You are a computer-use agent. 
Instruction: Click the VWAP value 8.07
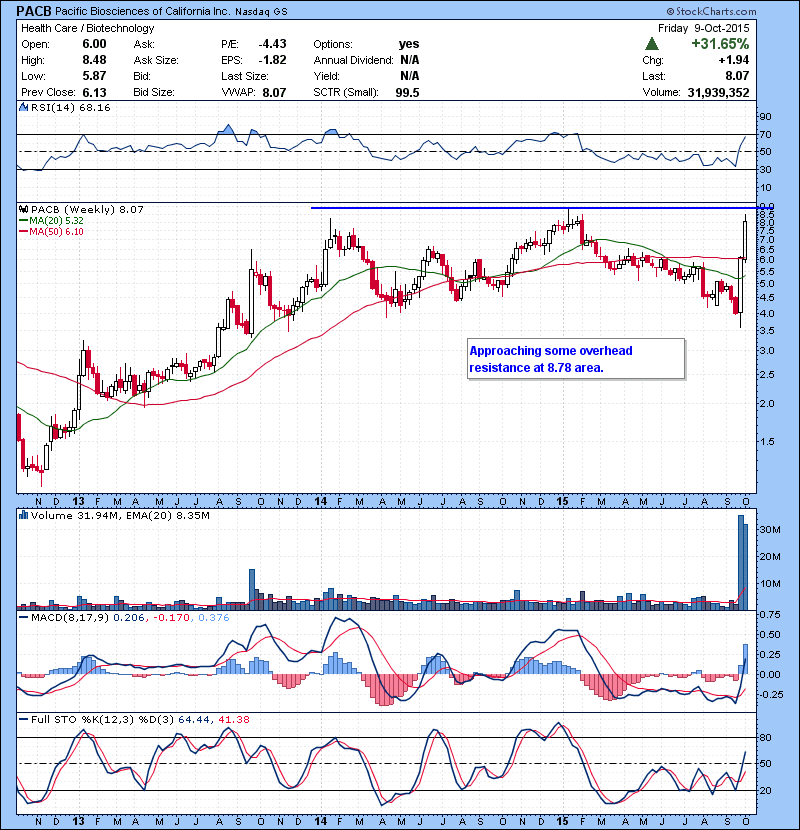pos(274,92)
